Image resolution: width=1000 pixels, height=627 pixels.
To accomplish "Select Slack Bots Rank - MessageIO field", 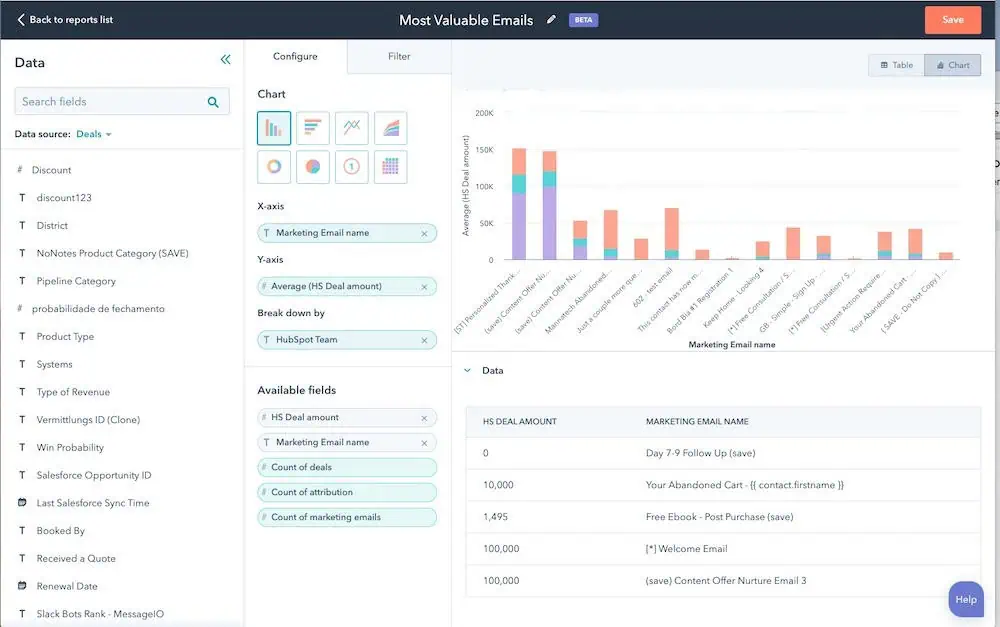I will point(99,614).
